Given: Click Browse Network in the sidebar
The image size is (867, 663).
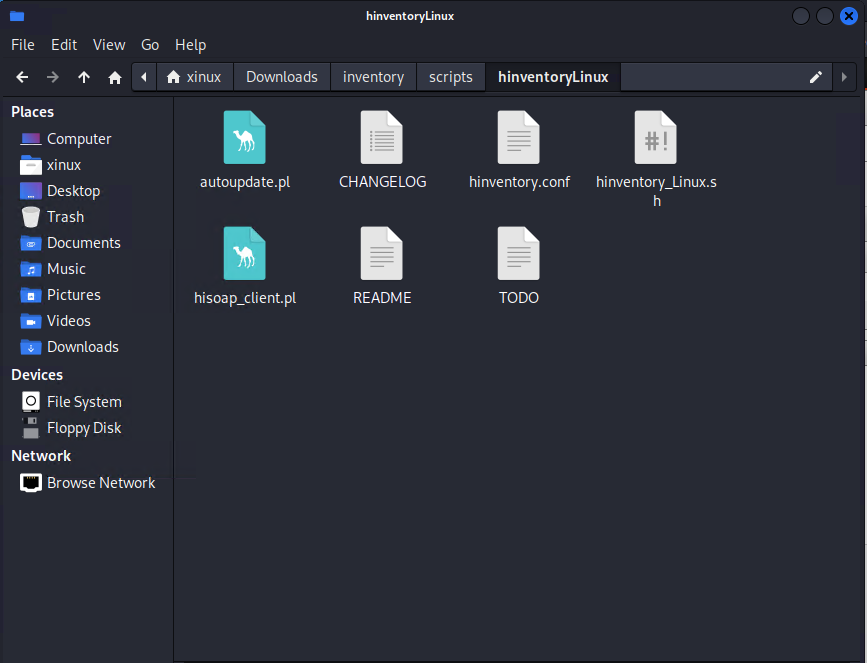Looking at the screenshot, I should tap(100, 483).
